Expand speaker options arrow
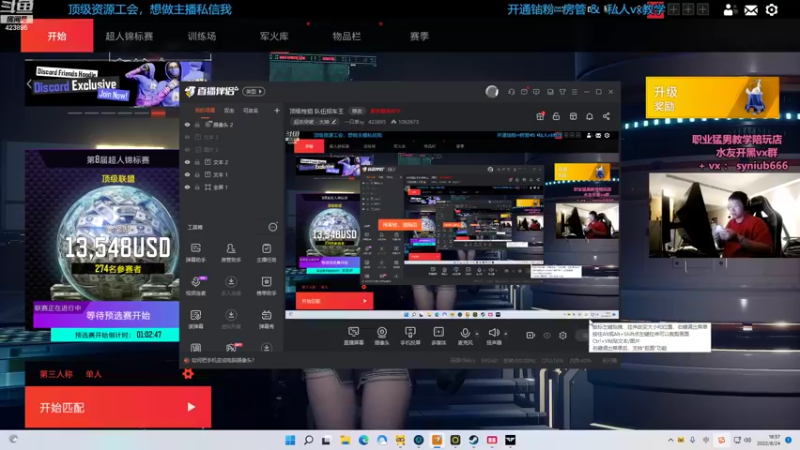Screen dimensions: 800x450 tap(506, 334)
